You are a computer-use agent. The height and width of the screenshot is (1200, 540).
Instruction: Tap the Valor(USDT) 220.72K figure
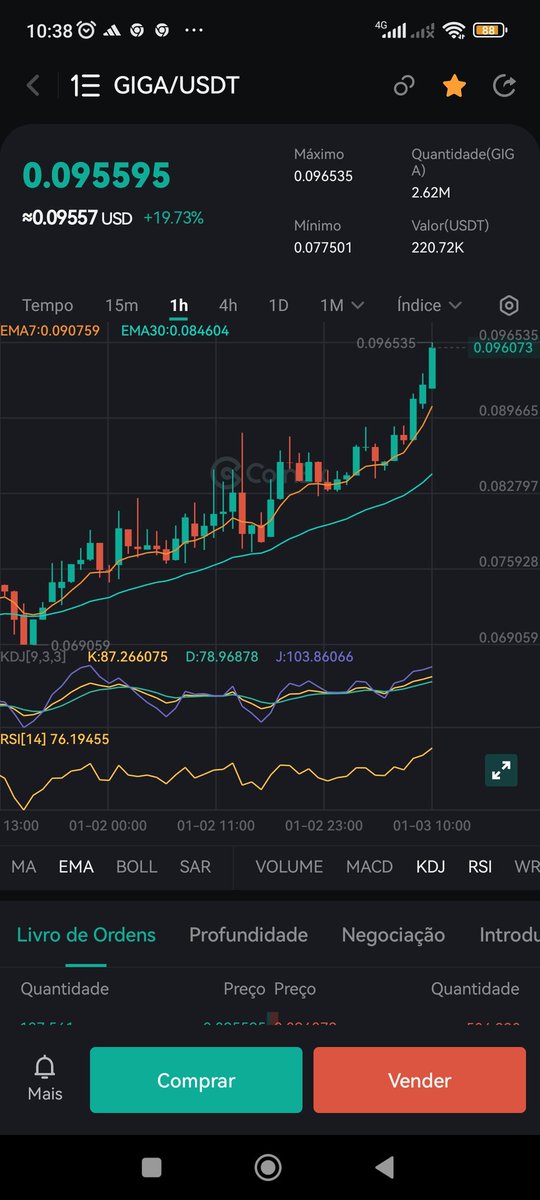[437, 247]
